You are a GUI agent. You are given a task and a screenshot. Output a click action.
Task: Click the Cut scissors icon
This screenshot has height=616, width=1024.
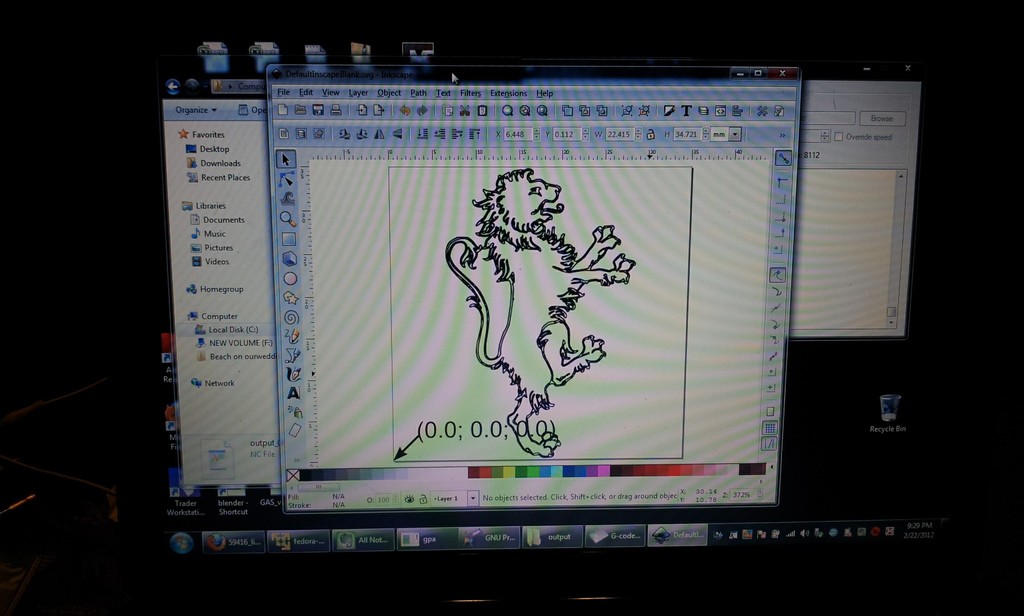[464, 110]
